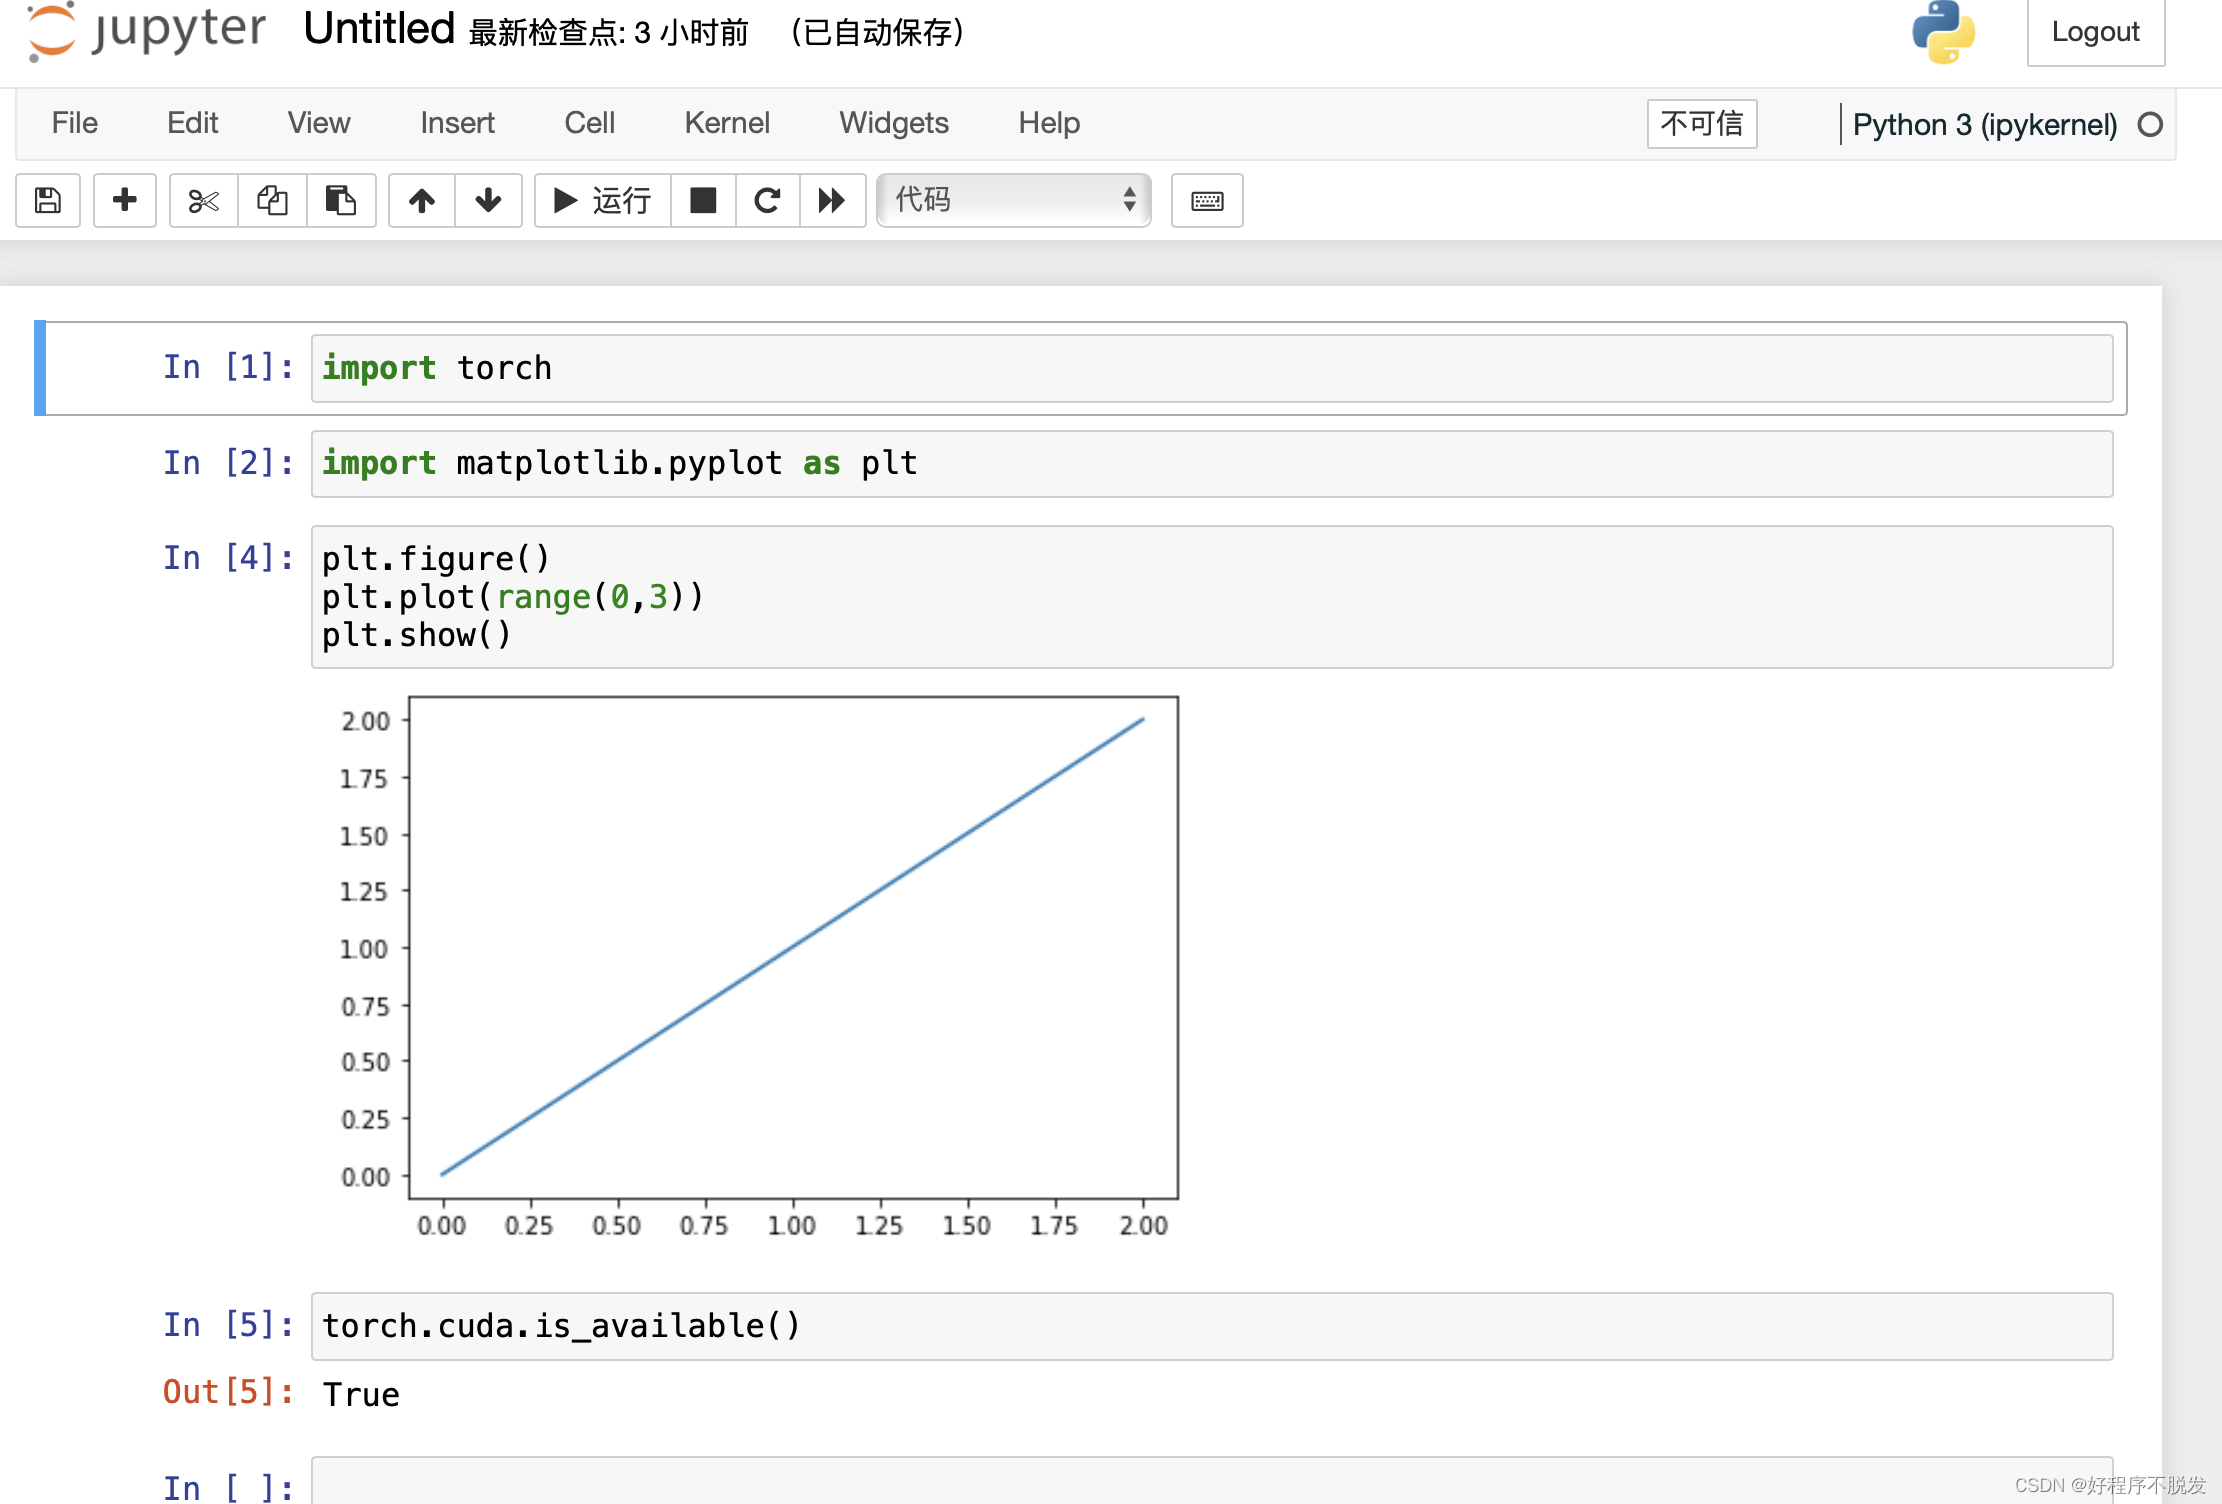
Task: Select the In [2] prompt
Action: 228,463
